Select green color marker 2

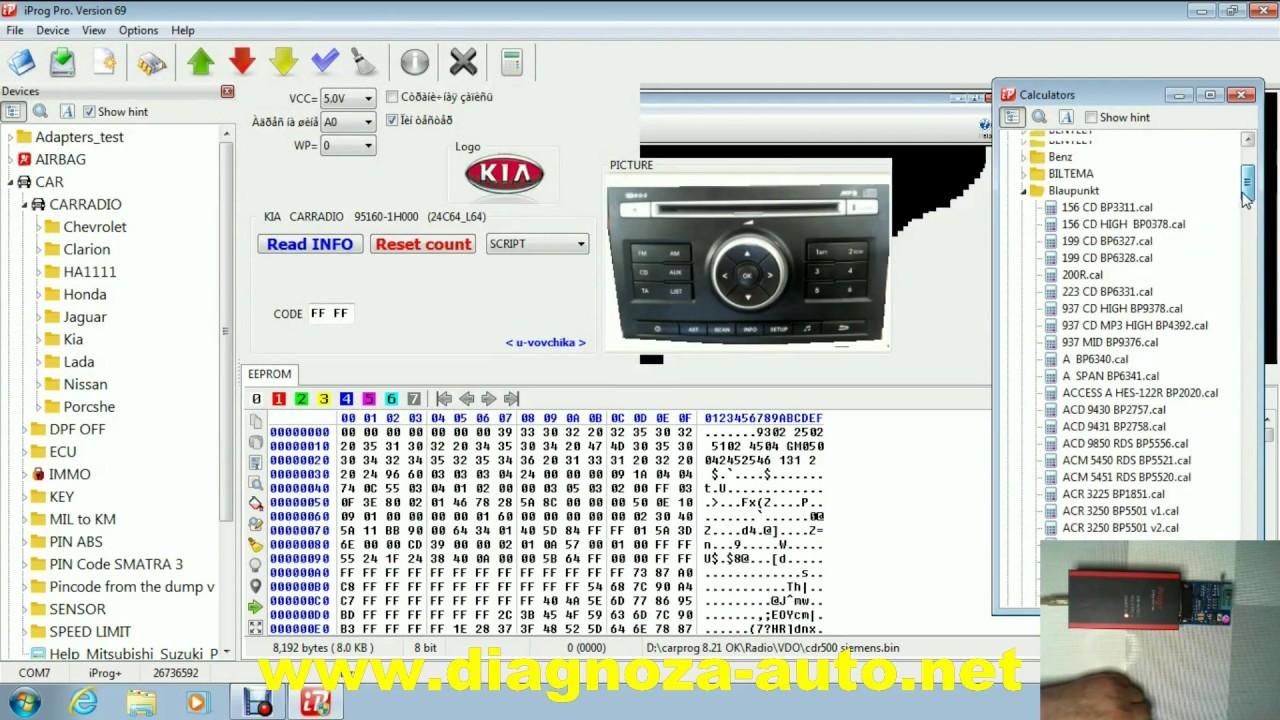click(x=301, y=399)
